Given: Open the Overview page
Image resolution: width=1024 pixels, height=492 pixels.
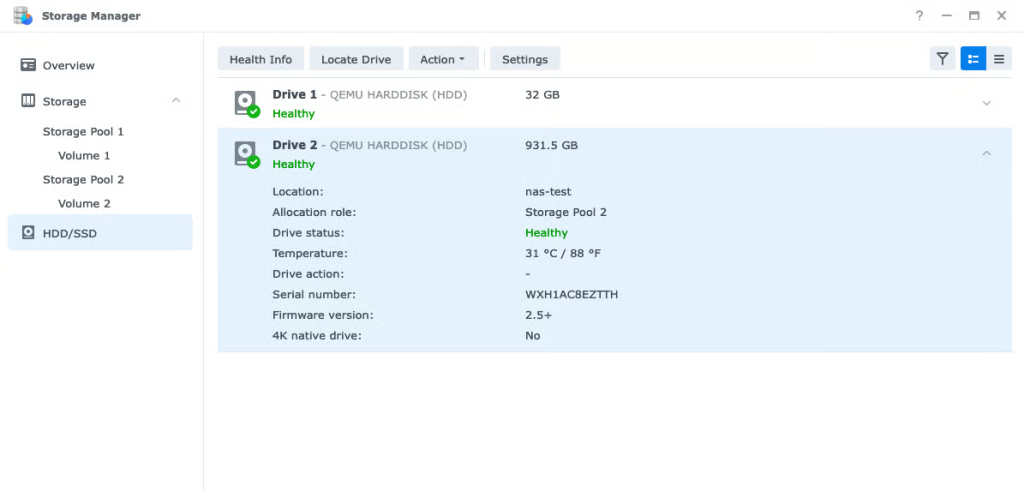Looking at the screenshot, I should point(69,65).
